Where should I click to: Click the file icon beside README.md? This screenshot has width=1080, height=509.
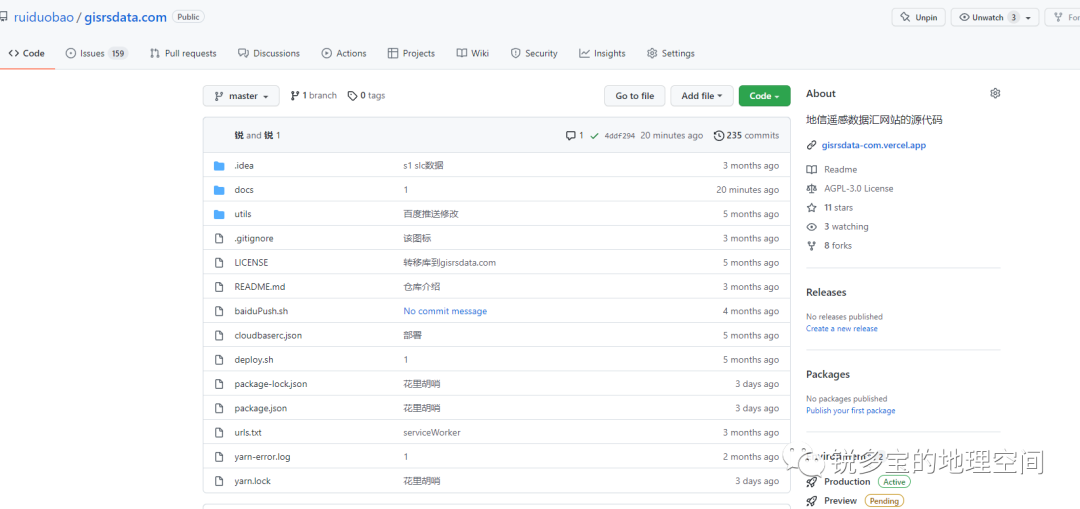(219, 287)
